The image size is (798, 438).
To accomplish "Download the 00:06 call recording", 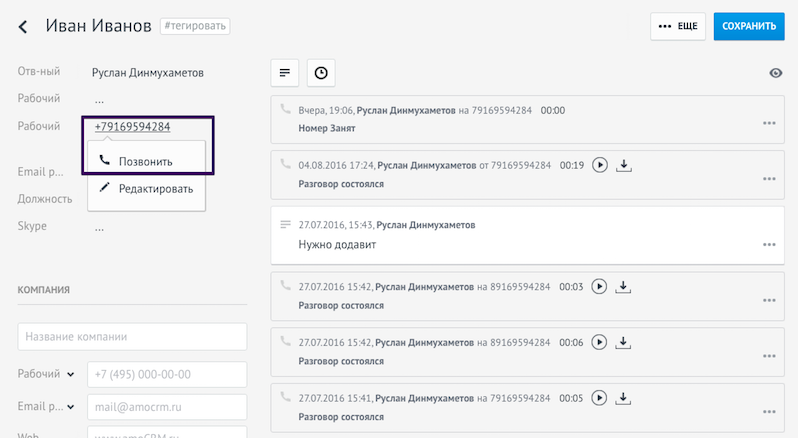I will (x=623, y=342).
